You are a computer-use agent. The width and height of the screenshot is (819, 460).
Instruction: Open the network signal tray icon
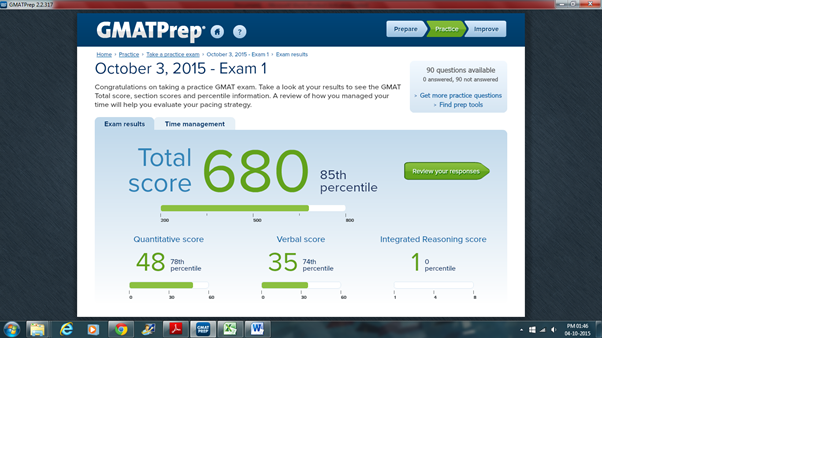click(543, 330)
